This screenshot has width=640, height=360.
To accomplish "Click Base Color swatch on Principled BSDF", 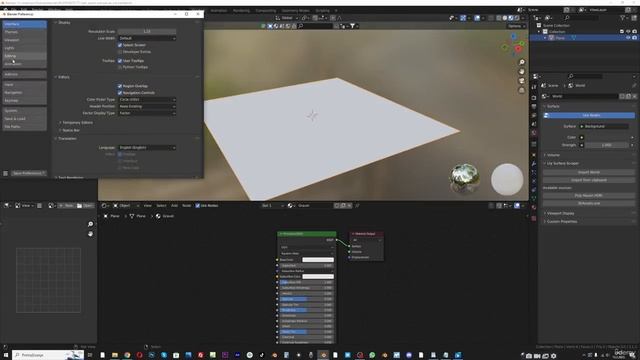I will tap(318, 260).
